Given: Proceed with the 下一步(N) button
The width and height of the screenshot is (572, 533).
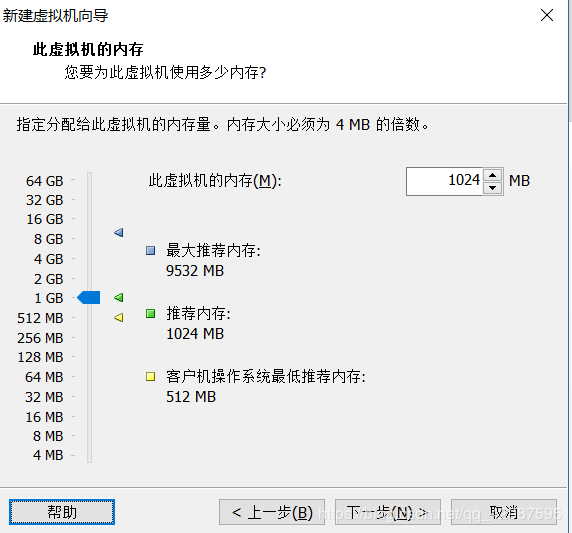Looking at the screenshot, I should tap(388, 512).
